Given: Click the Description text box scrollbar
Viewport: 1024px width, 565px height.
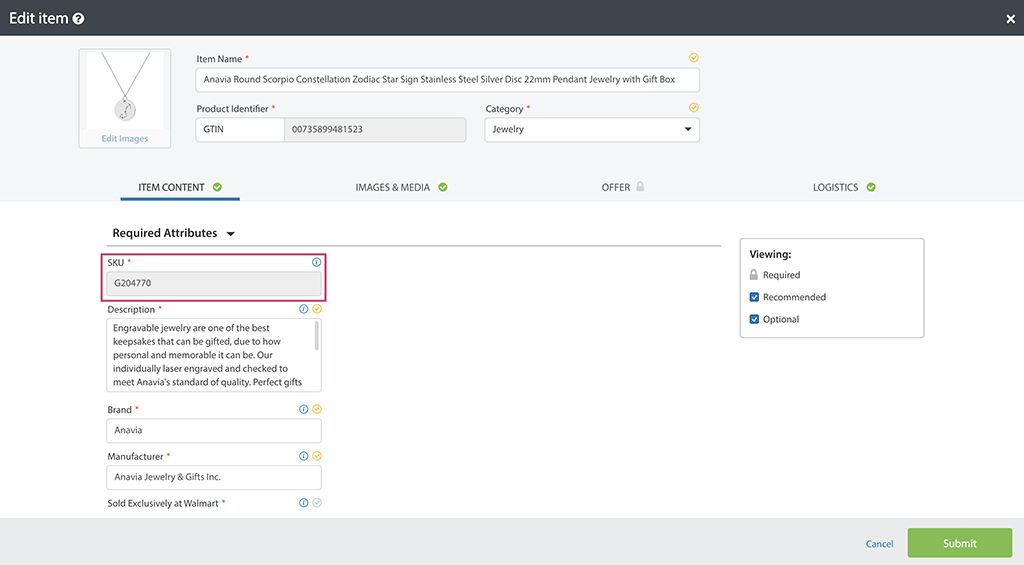Looking at the screenshot, I should pyautogui.click(x=317, y=336).
